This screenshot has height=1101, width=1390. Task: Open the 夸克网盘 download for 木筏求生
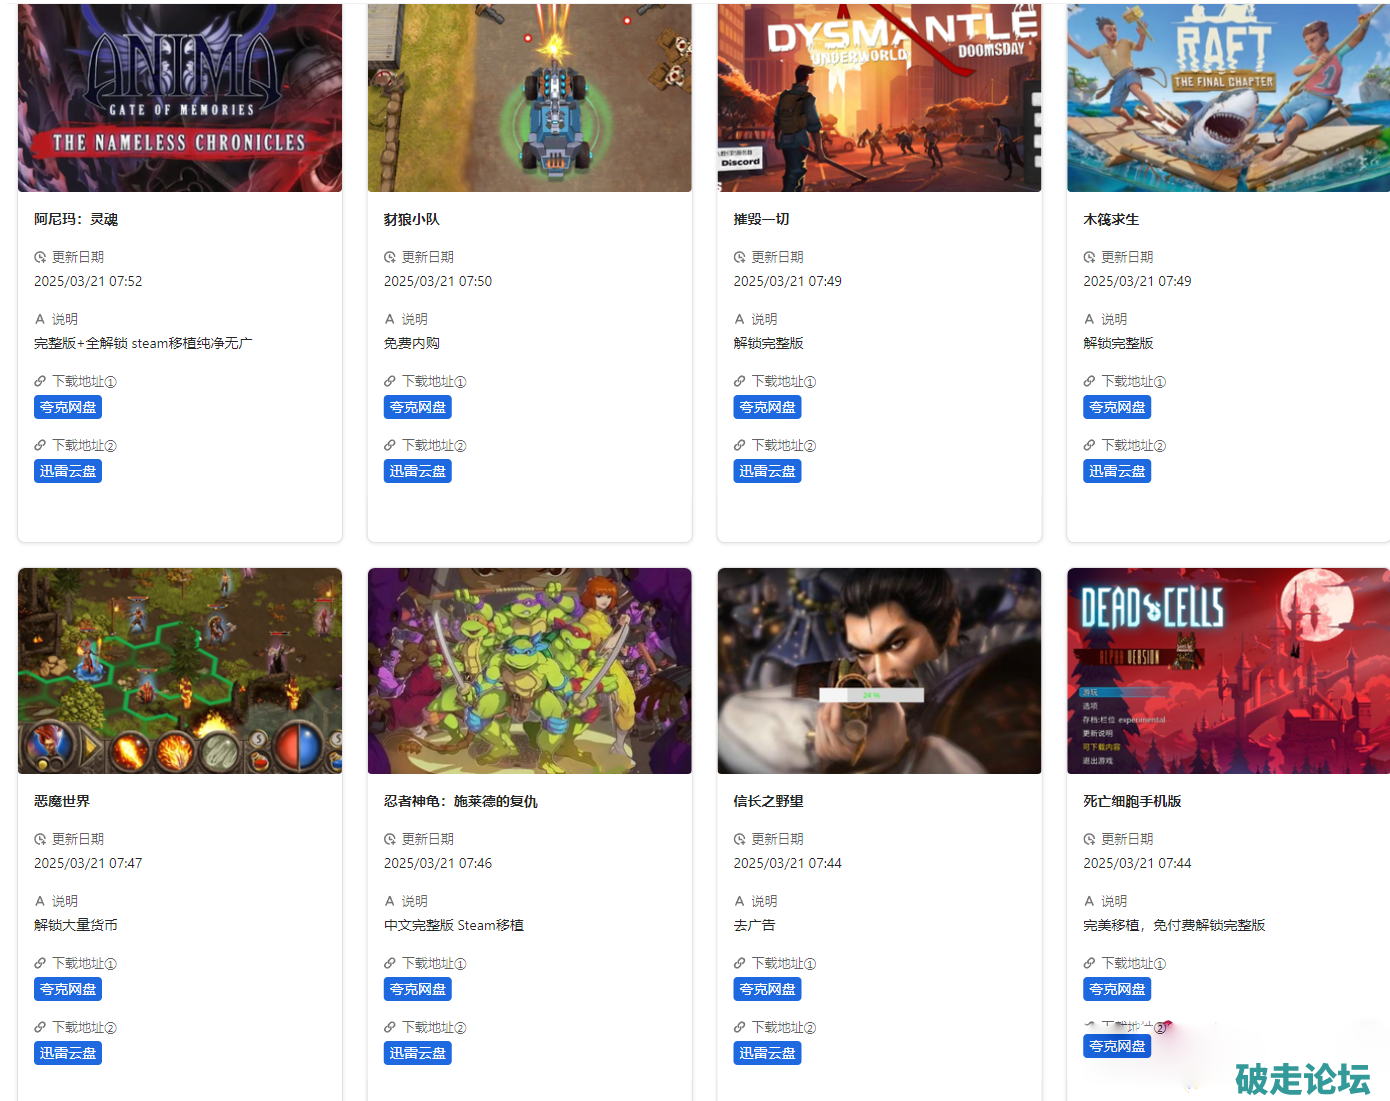tap(1117, 407)
